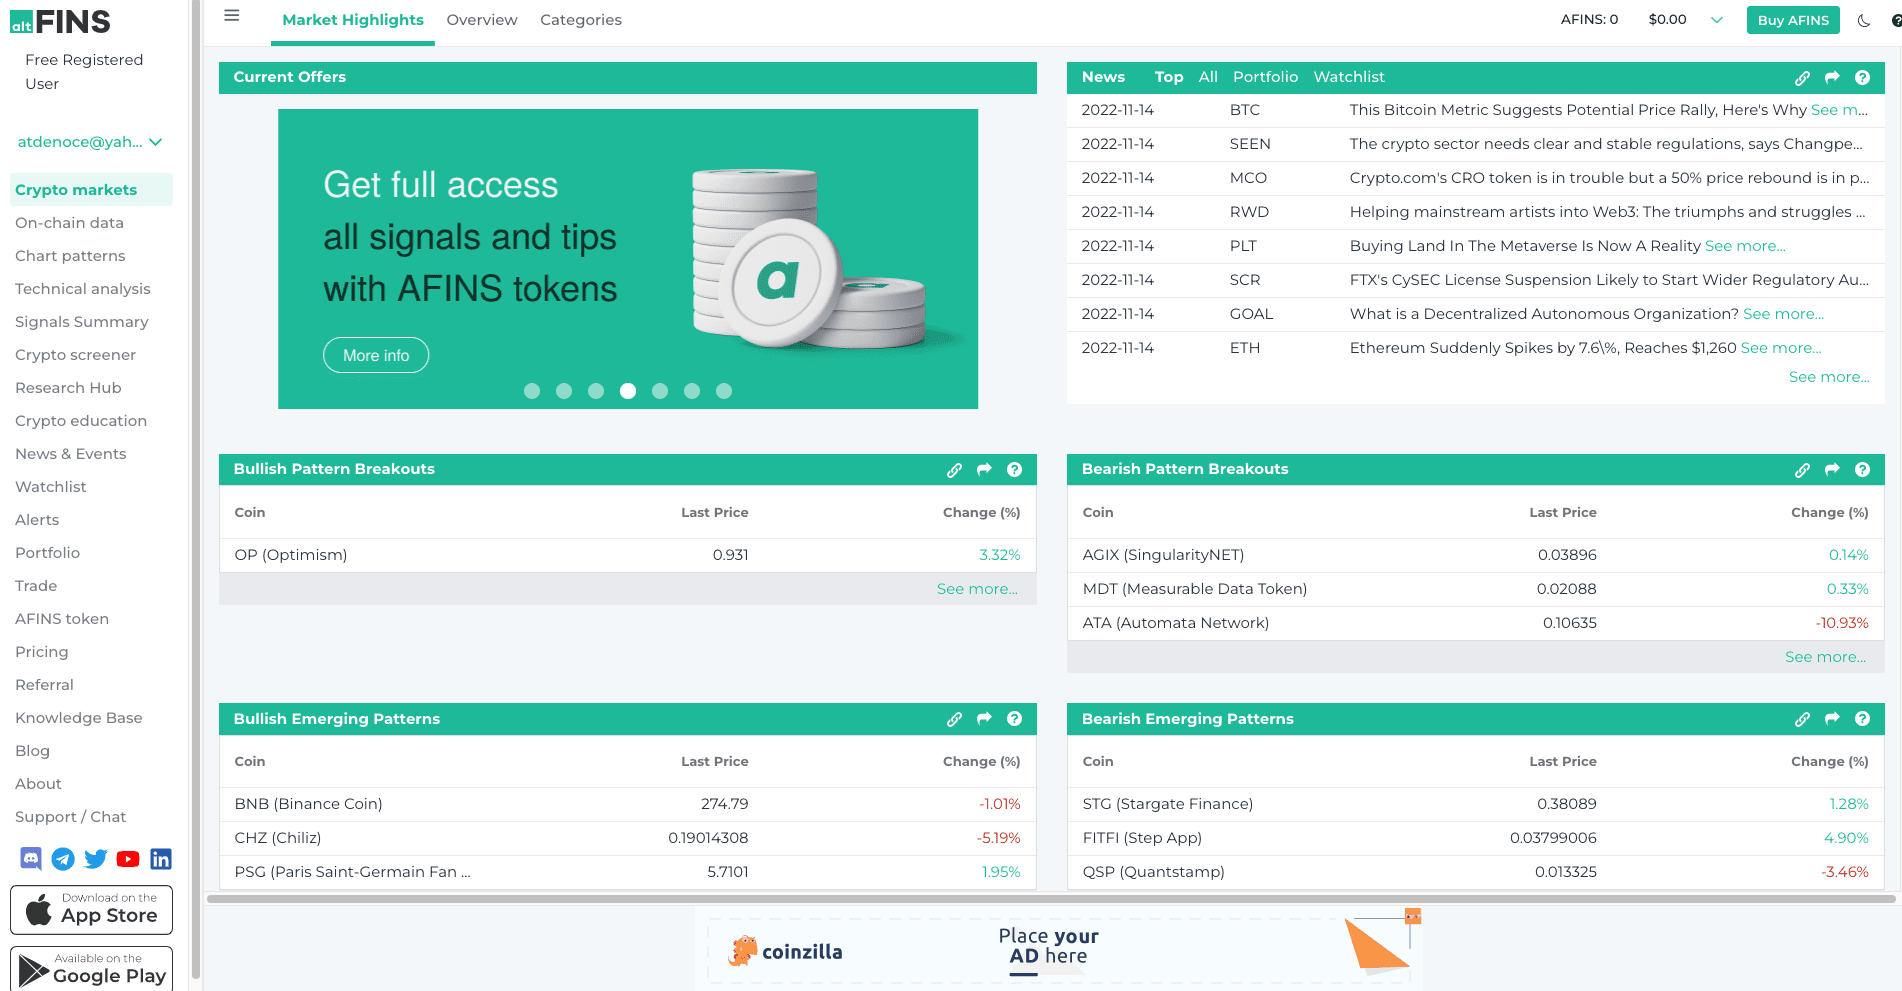Open Telegram social icon in sidebar
Image resolution: width=1902 pixels, height=991 pixels.
[x=63, y=859]
